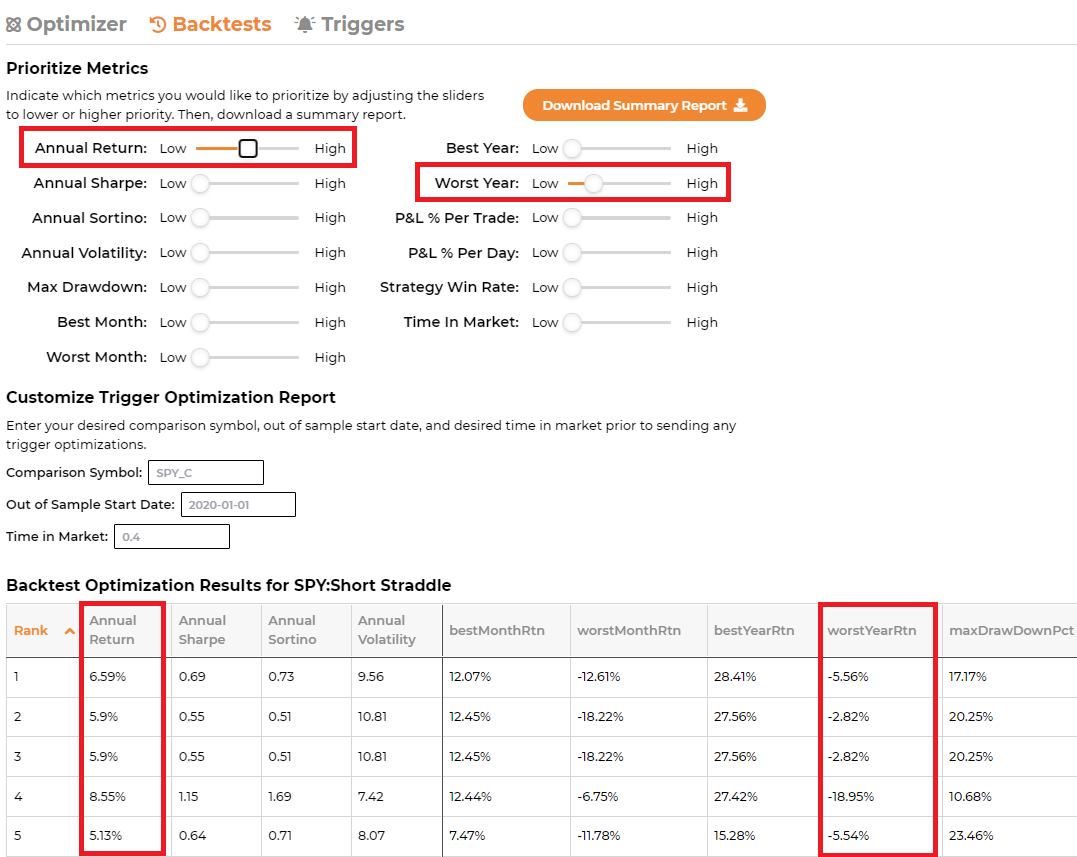Open the Optimizer tab

pos(67,24)
